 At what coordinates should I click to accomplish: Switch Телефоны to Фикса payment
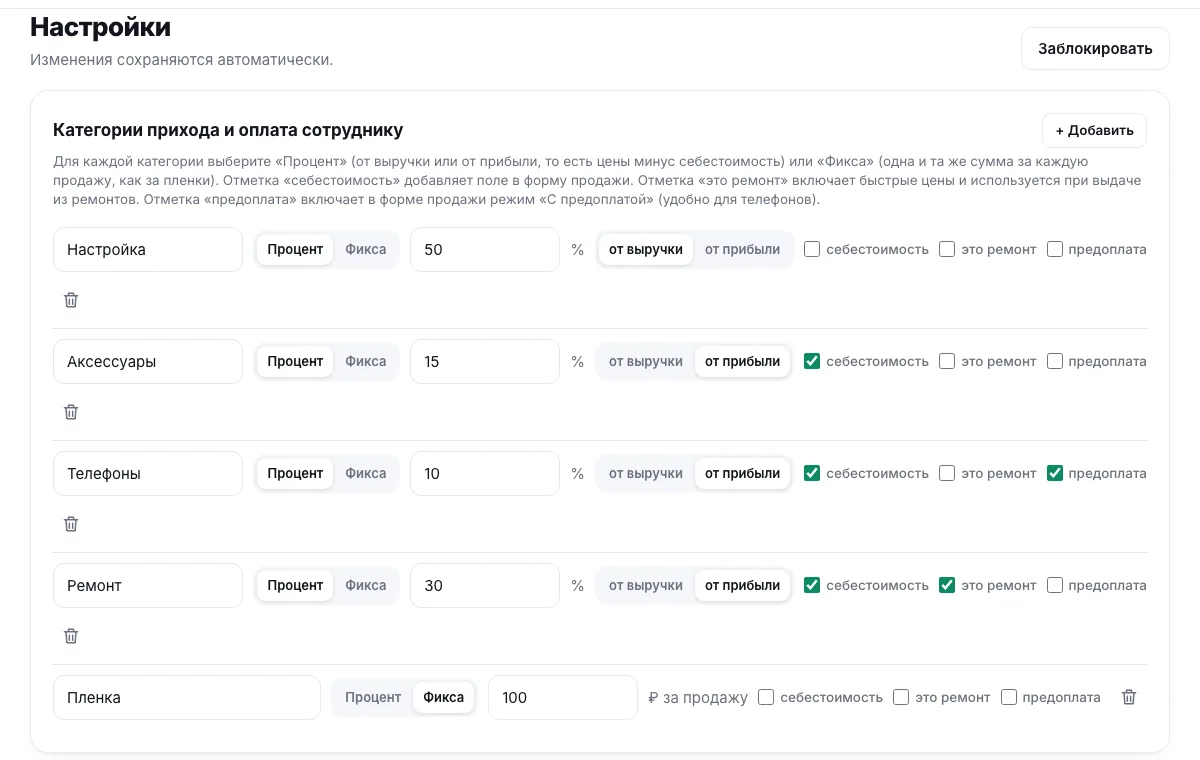366,474
